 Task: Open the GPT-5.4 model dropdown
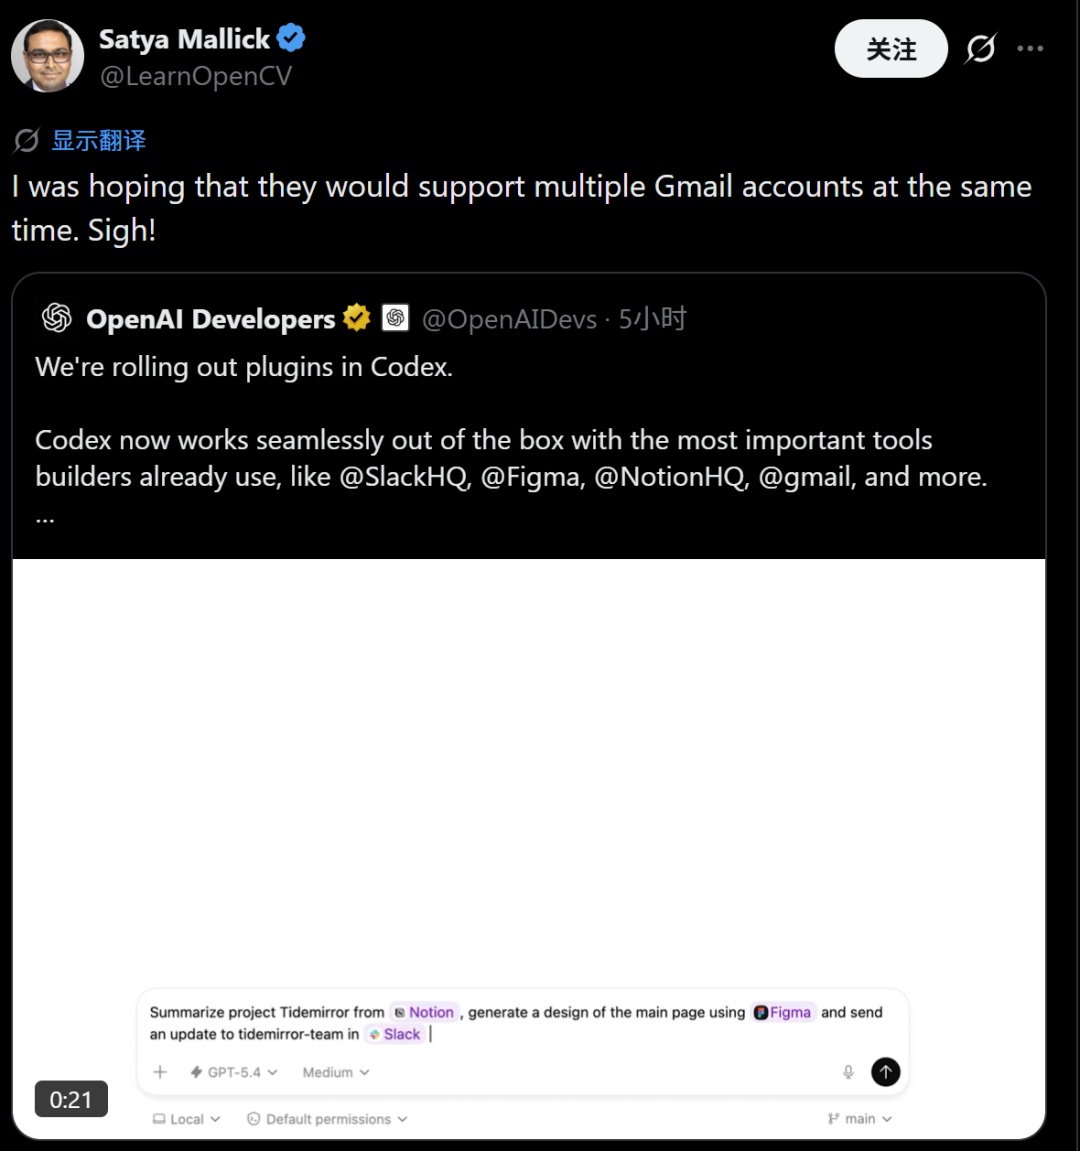(234, 1072)
